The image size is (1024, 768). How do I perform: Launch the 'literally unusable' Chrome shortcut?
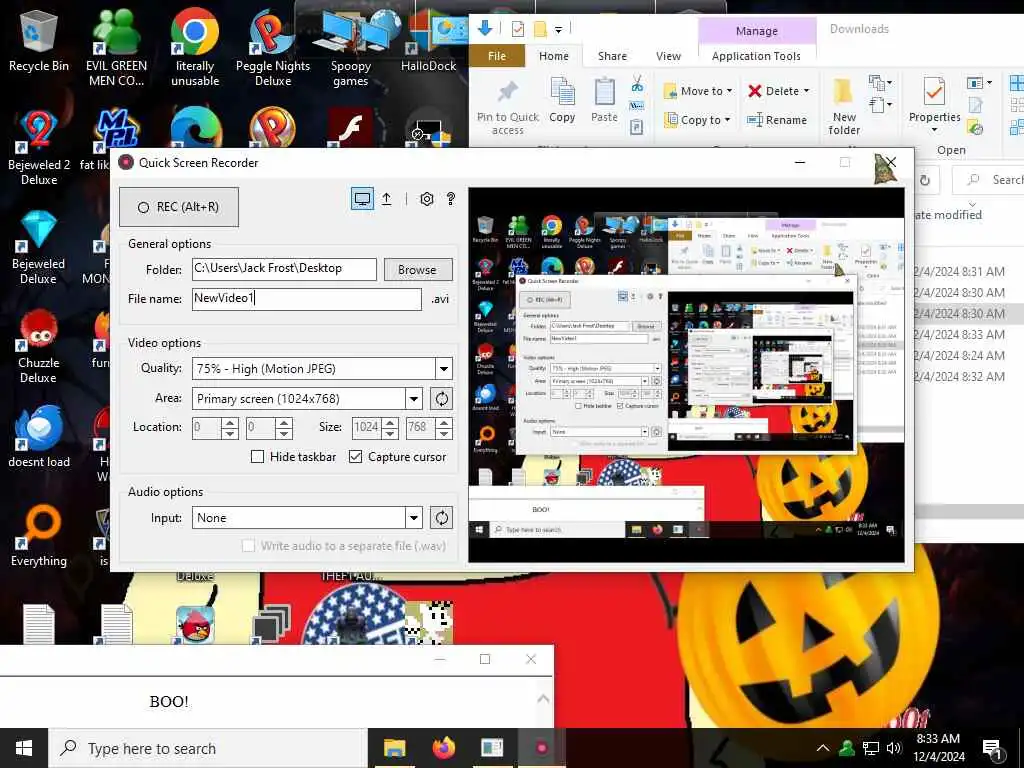(x=195, y=47)
